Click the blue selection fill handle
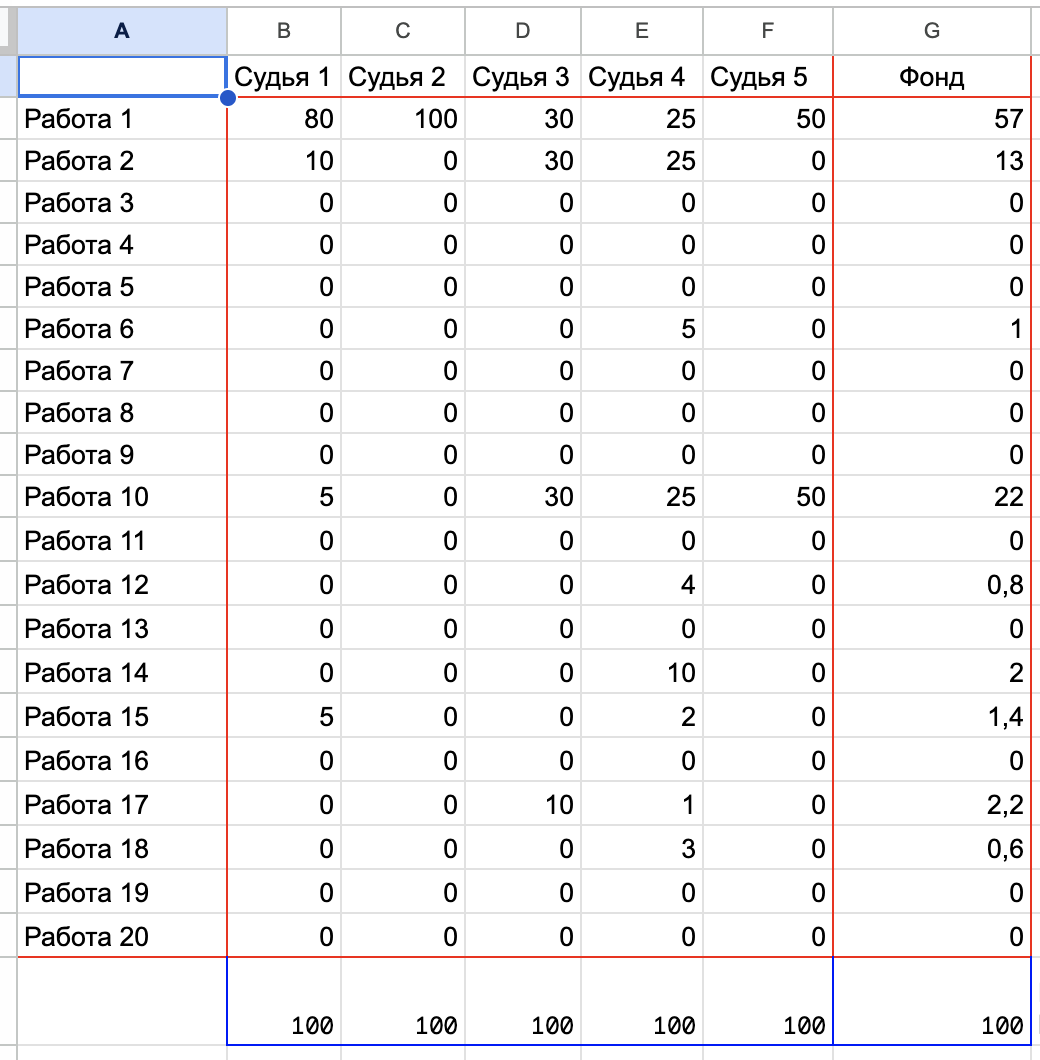Screen dimensions: 1040x1060 [228, 98]
